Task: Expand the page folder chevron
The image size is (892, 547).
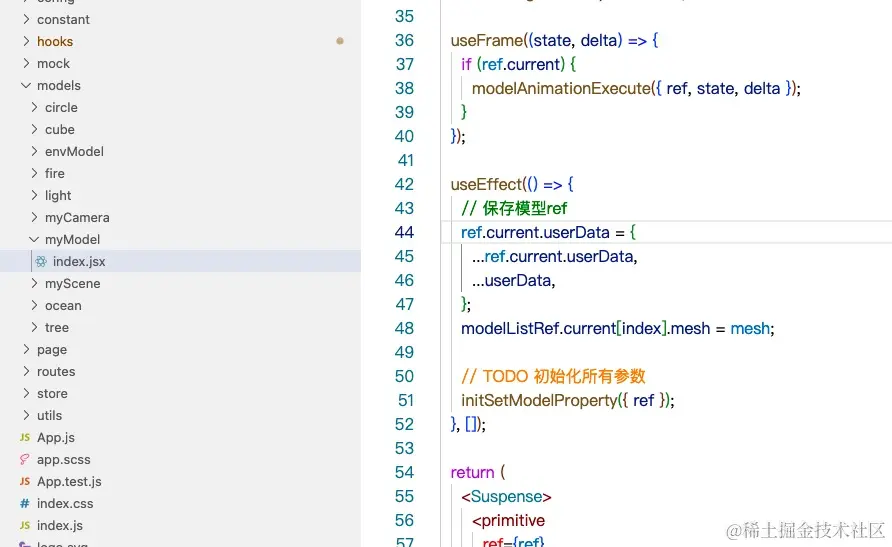Action: click(x=26, y=349)
